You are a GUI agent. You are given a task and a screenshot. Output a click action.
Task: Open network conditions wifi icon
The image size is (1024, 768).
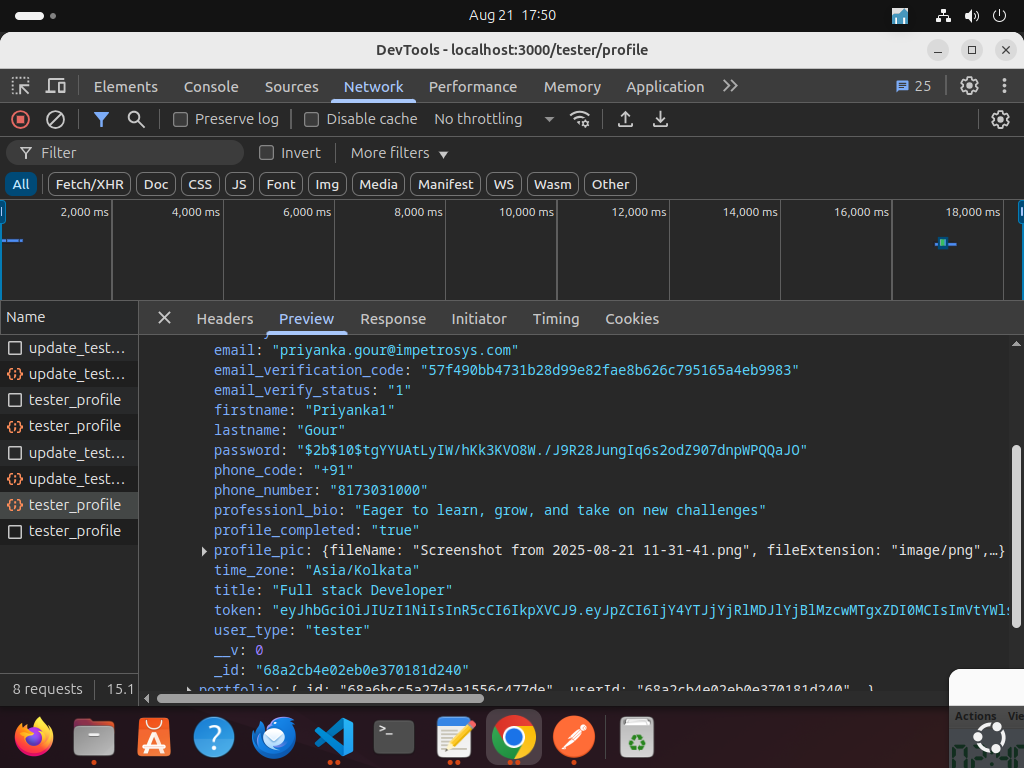click(580, 119)
